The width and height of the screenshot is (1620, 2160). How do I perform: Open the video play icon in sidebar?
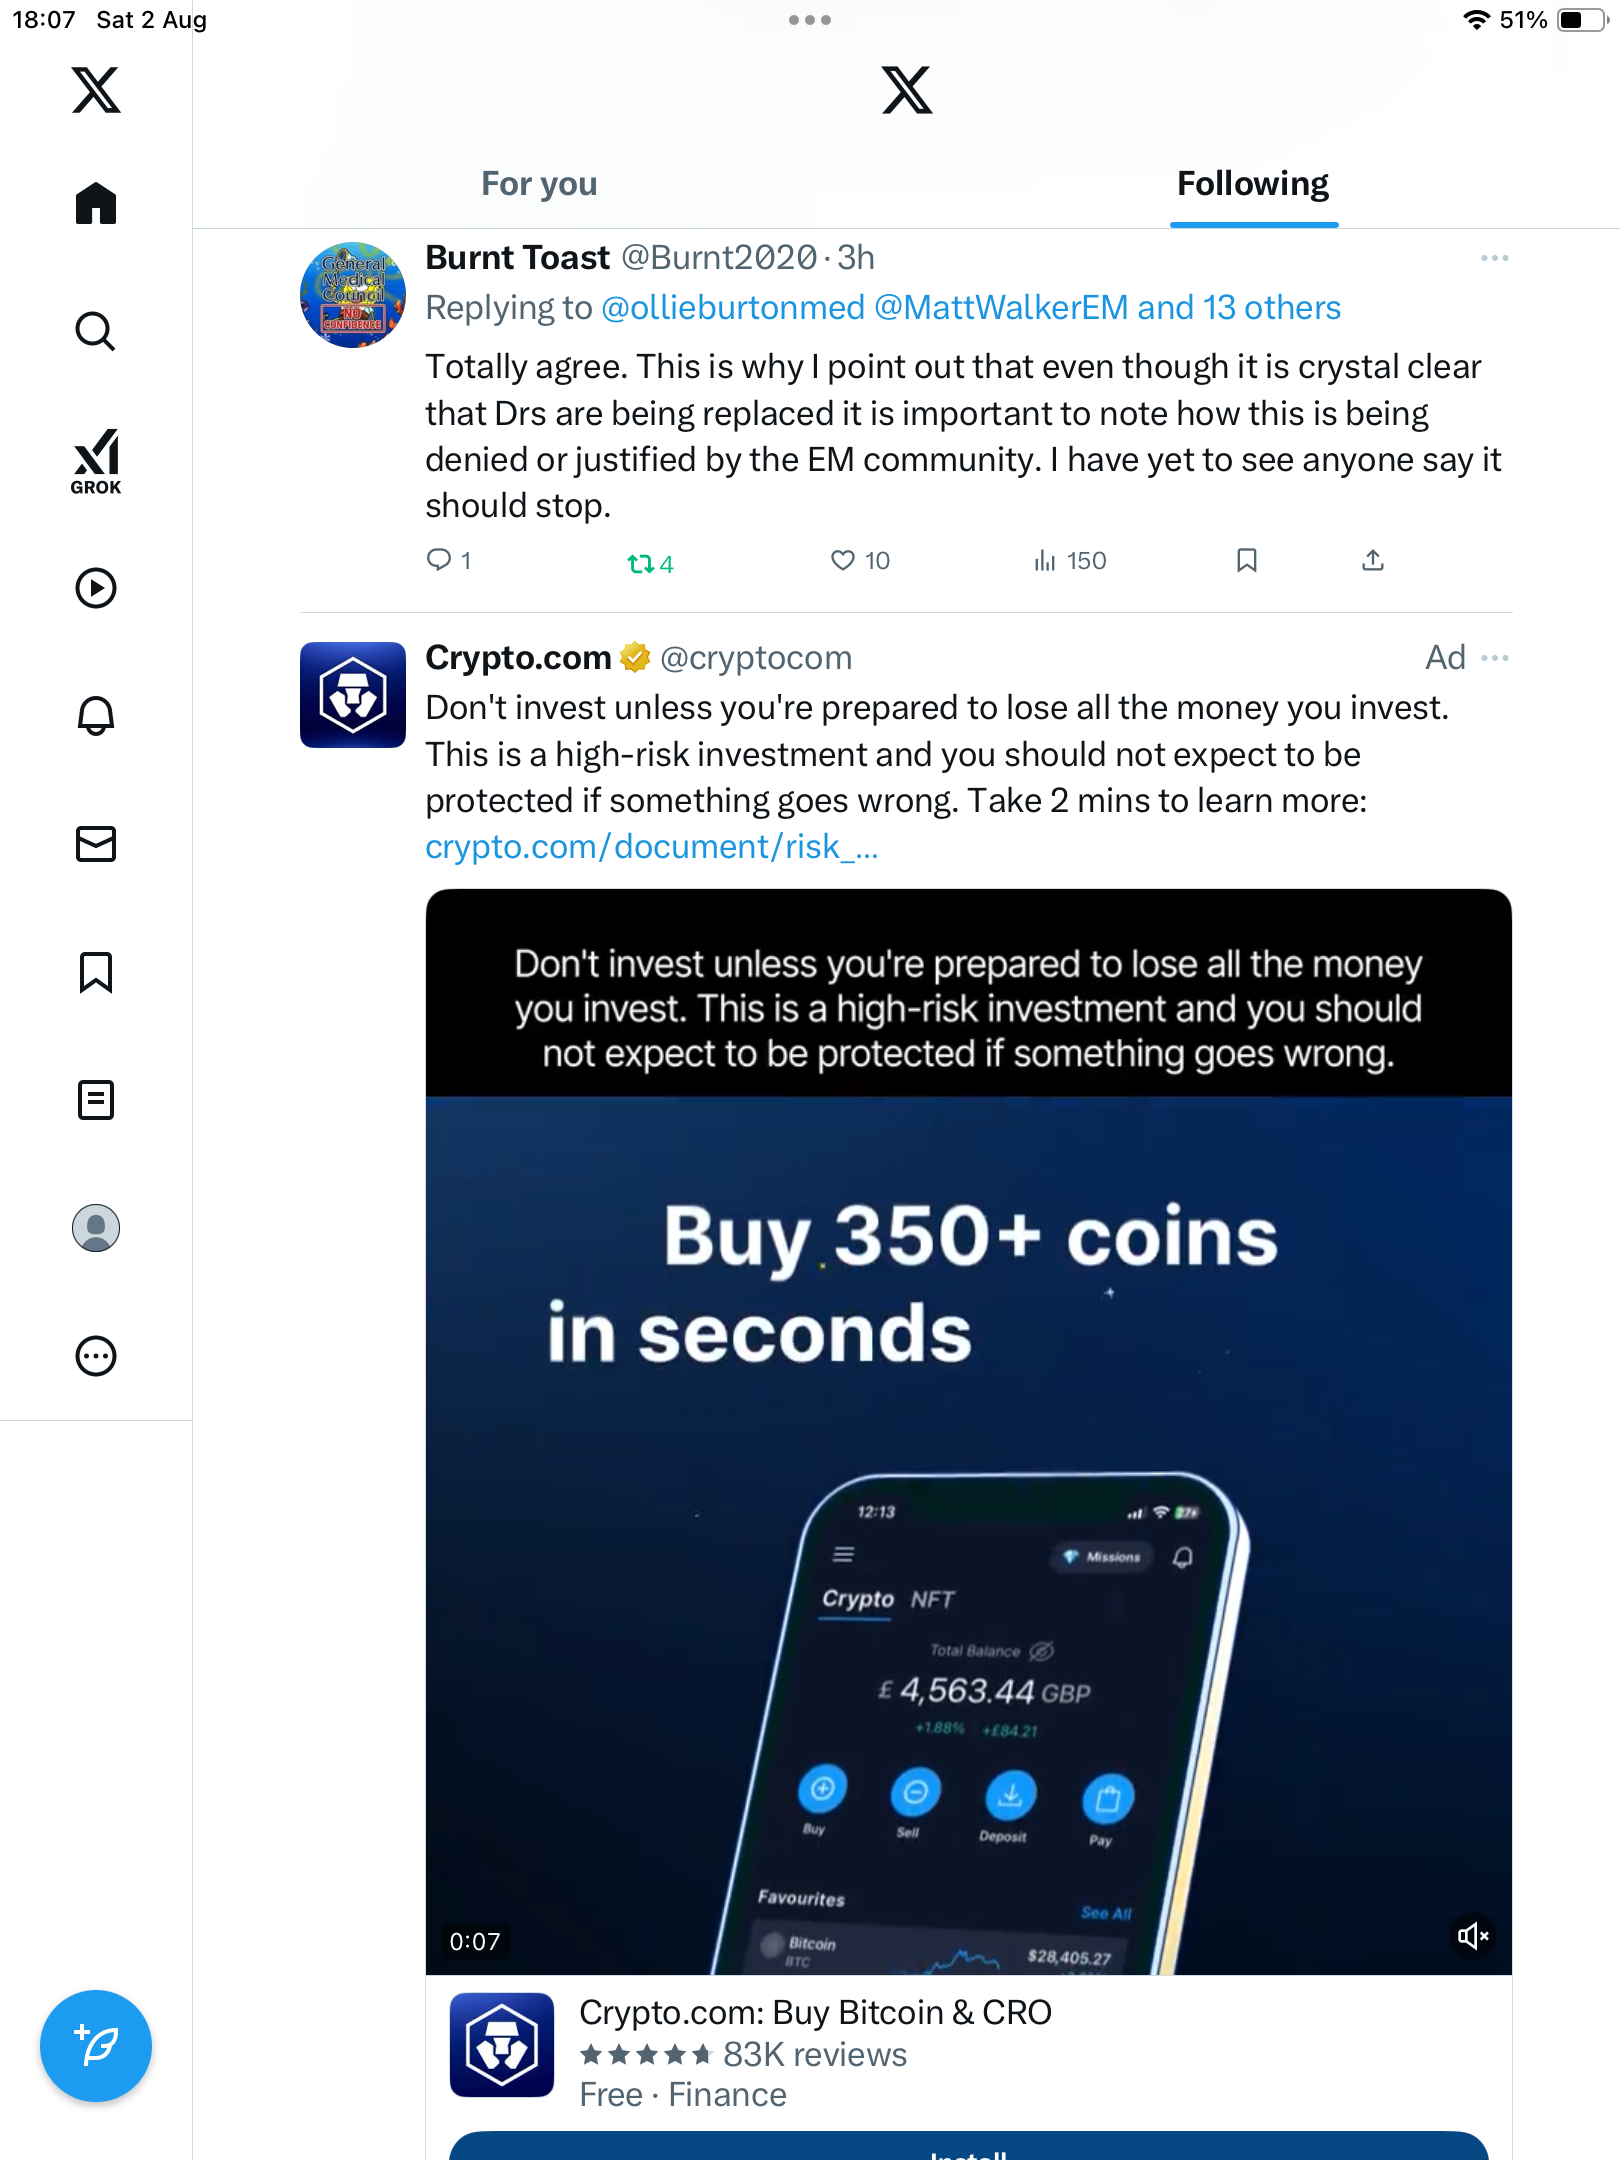click(96, 587)
